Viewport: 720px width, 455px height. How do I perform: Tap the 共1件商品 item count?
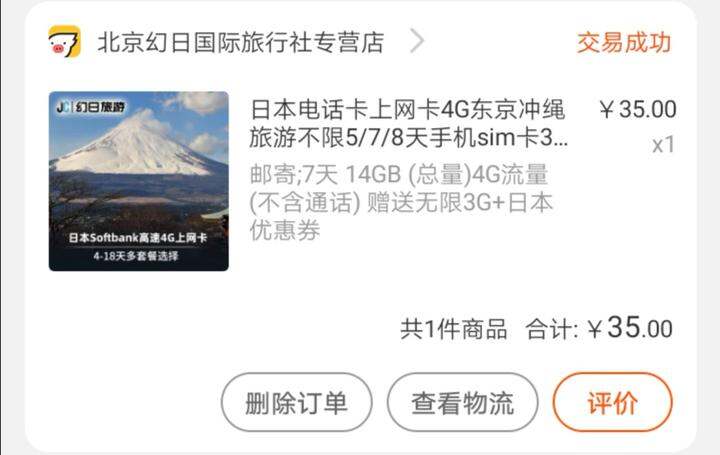453,329
